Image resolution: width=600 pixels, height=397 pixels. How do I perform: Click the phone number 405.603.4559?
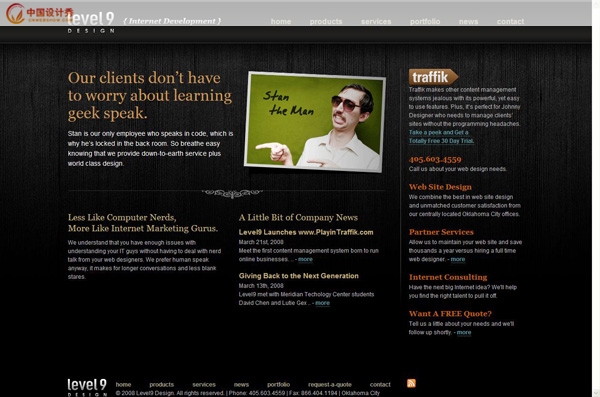435,159
